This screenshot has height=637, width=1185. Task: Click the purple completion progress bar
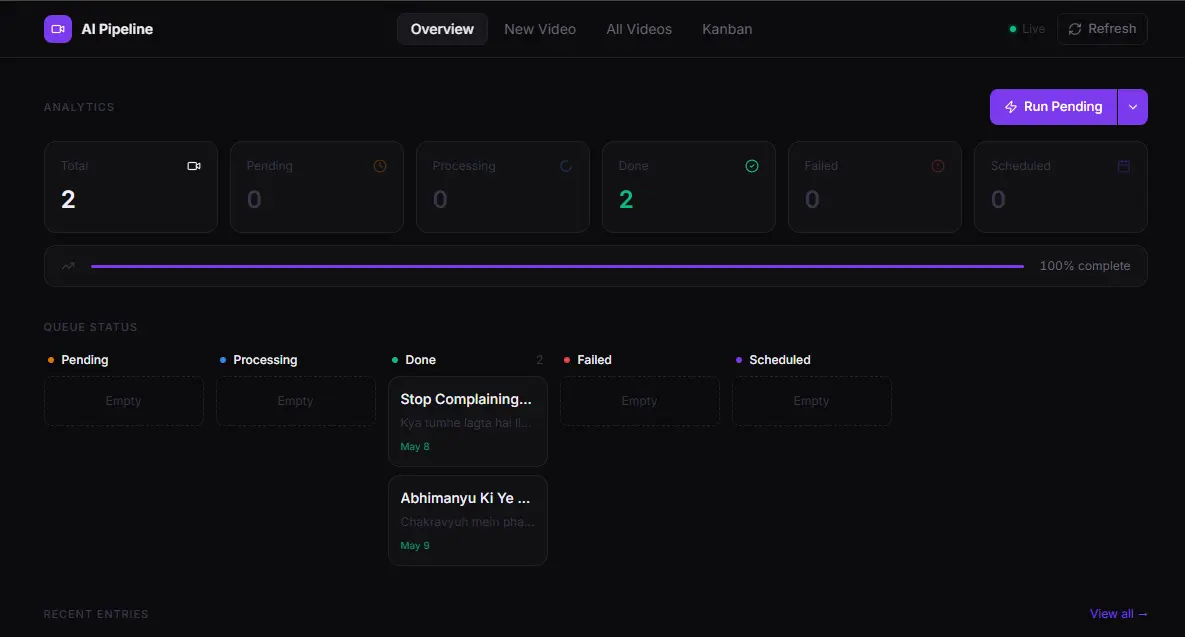(x=557, y=266)
